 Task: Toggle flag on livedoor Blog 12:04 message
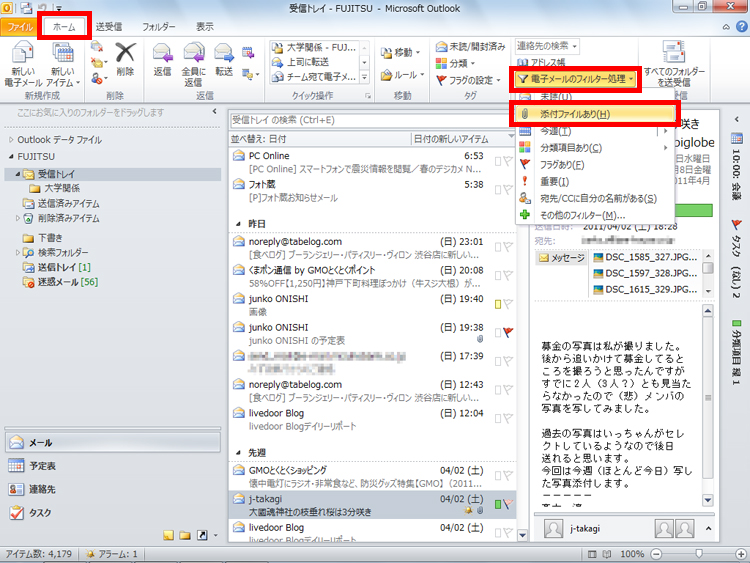pos(508,418)
